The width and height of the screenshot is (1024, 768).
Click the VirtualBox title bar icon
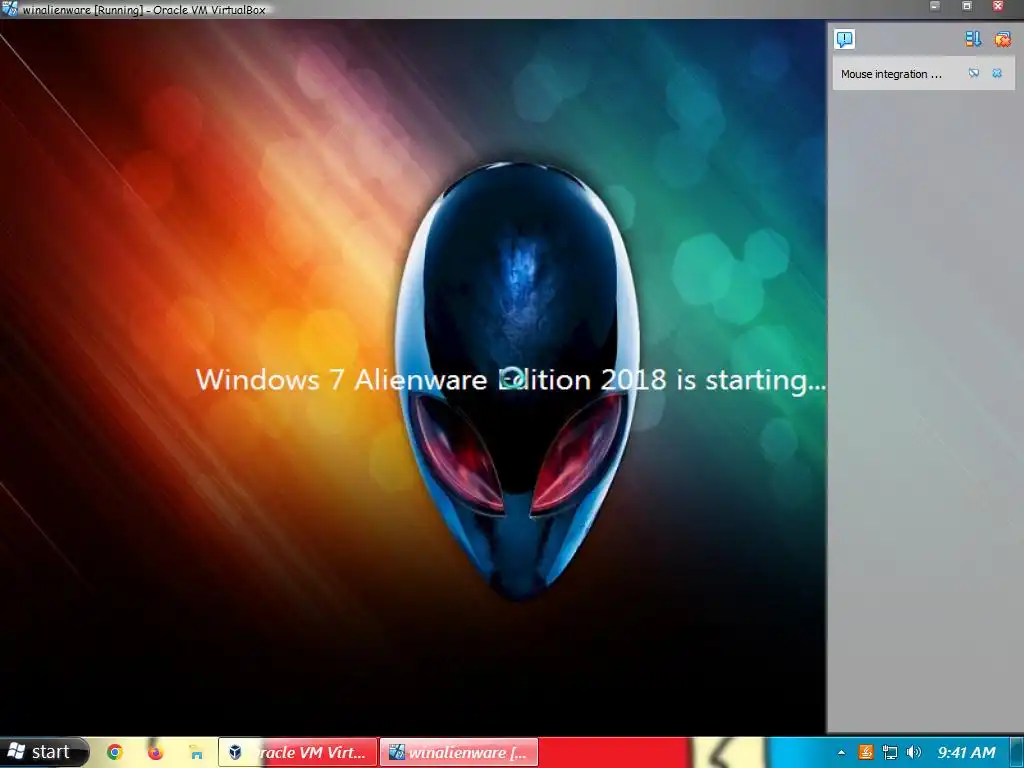[x=9, y=8]
